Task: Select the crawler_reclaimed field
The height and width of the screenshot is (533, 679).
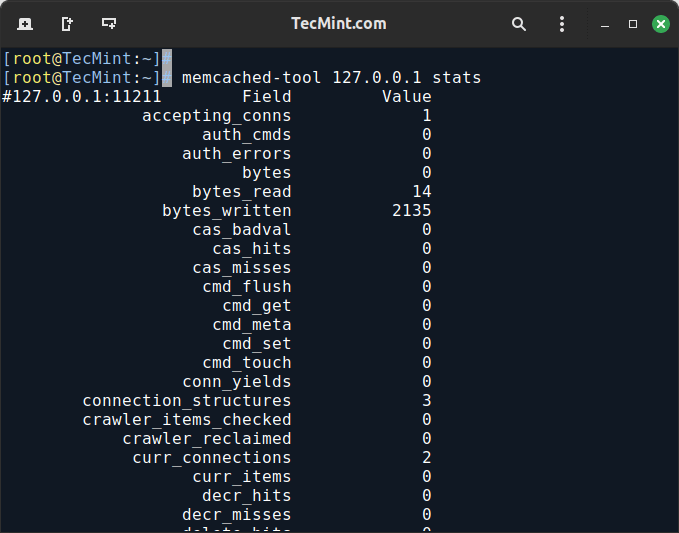Action: point(207,439)
